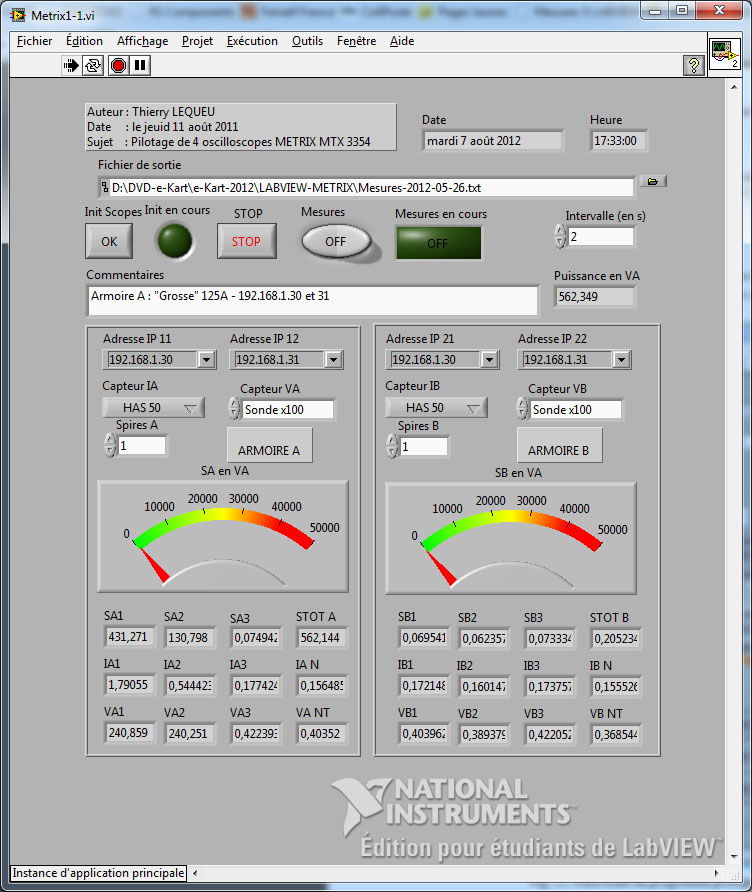Click the VA2 value 240,251
752x892 pixels.
tap(190, 733)
